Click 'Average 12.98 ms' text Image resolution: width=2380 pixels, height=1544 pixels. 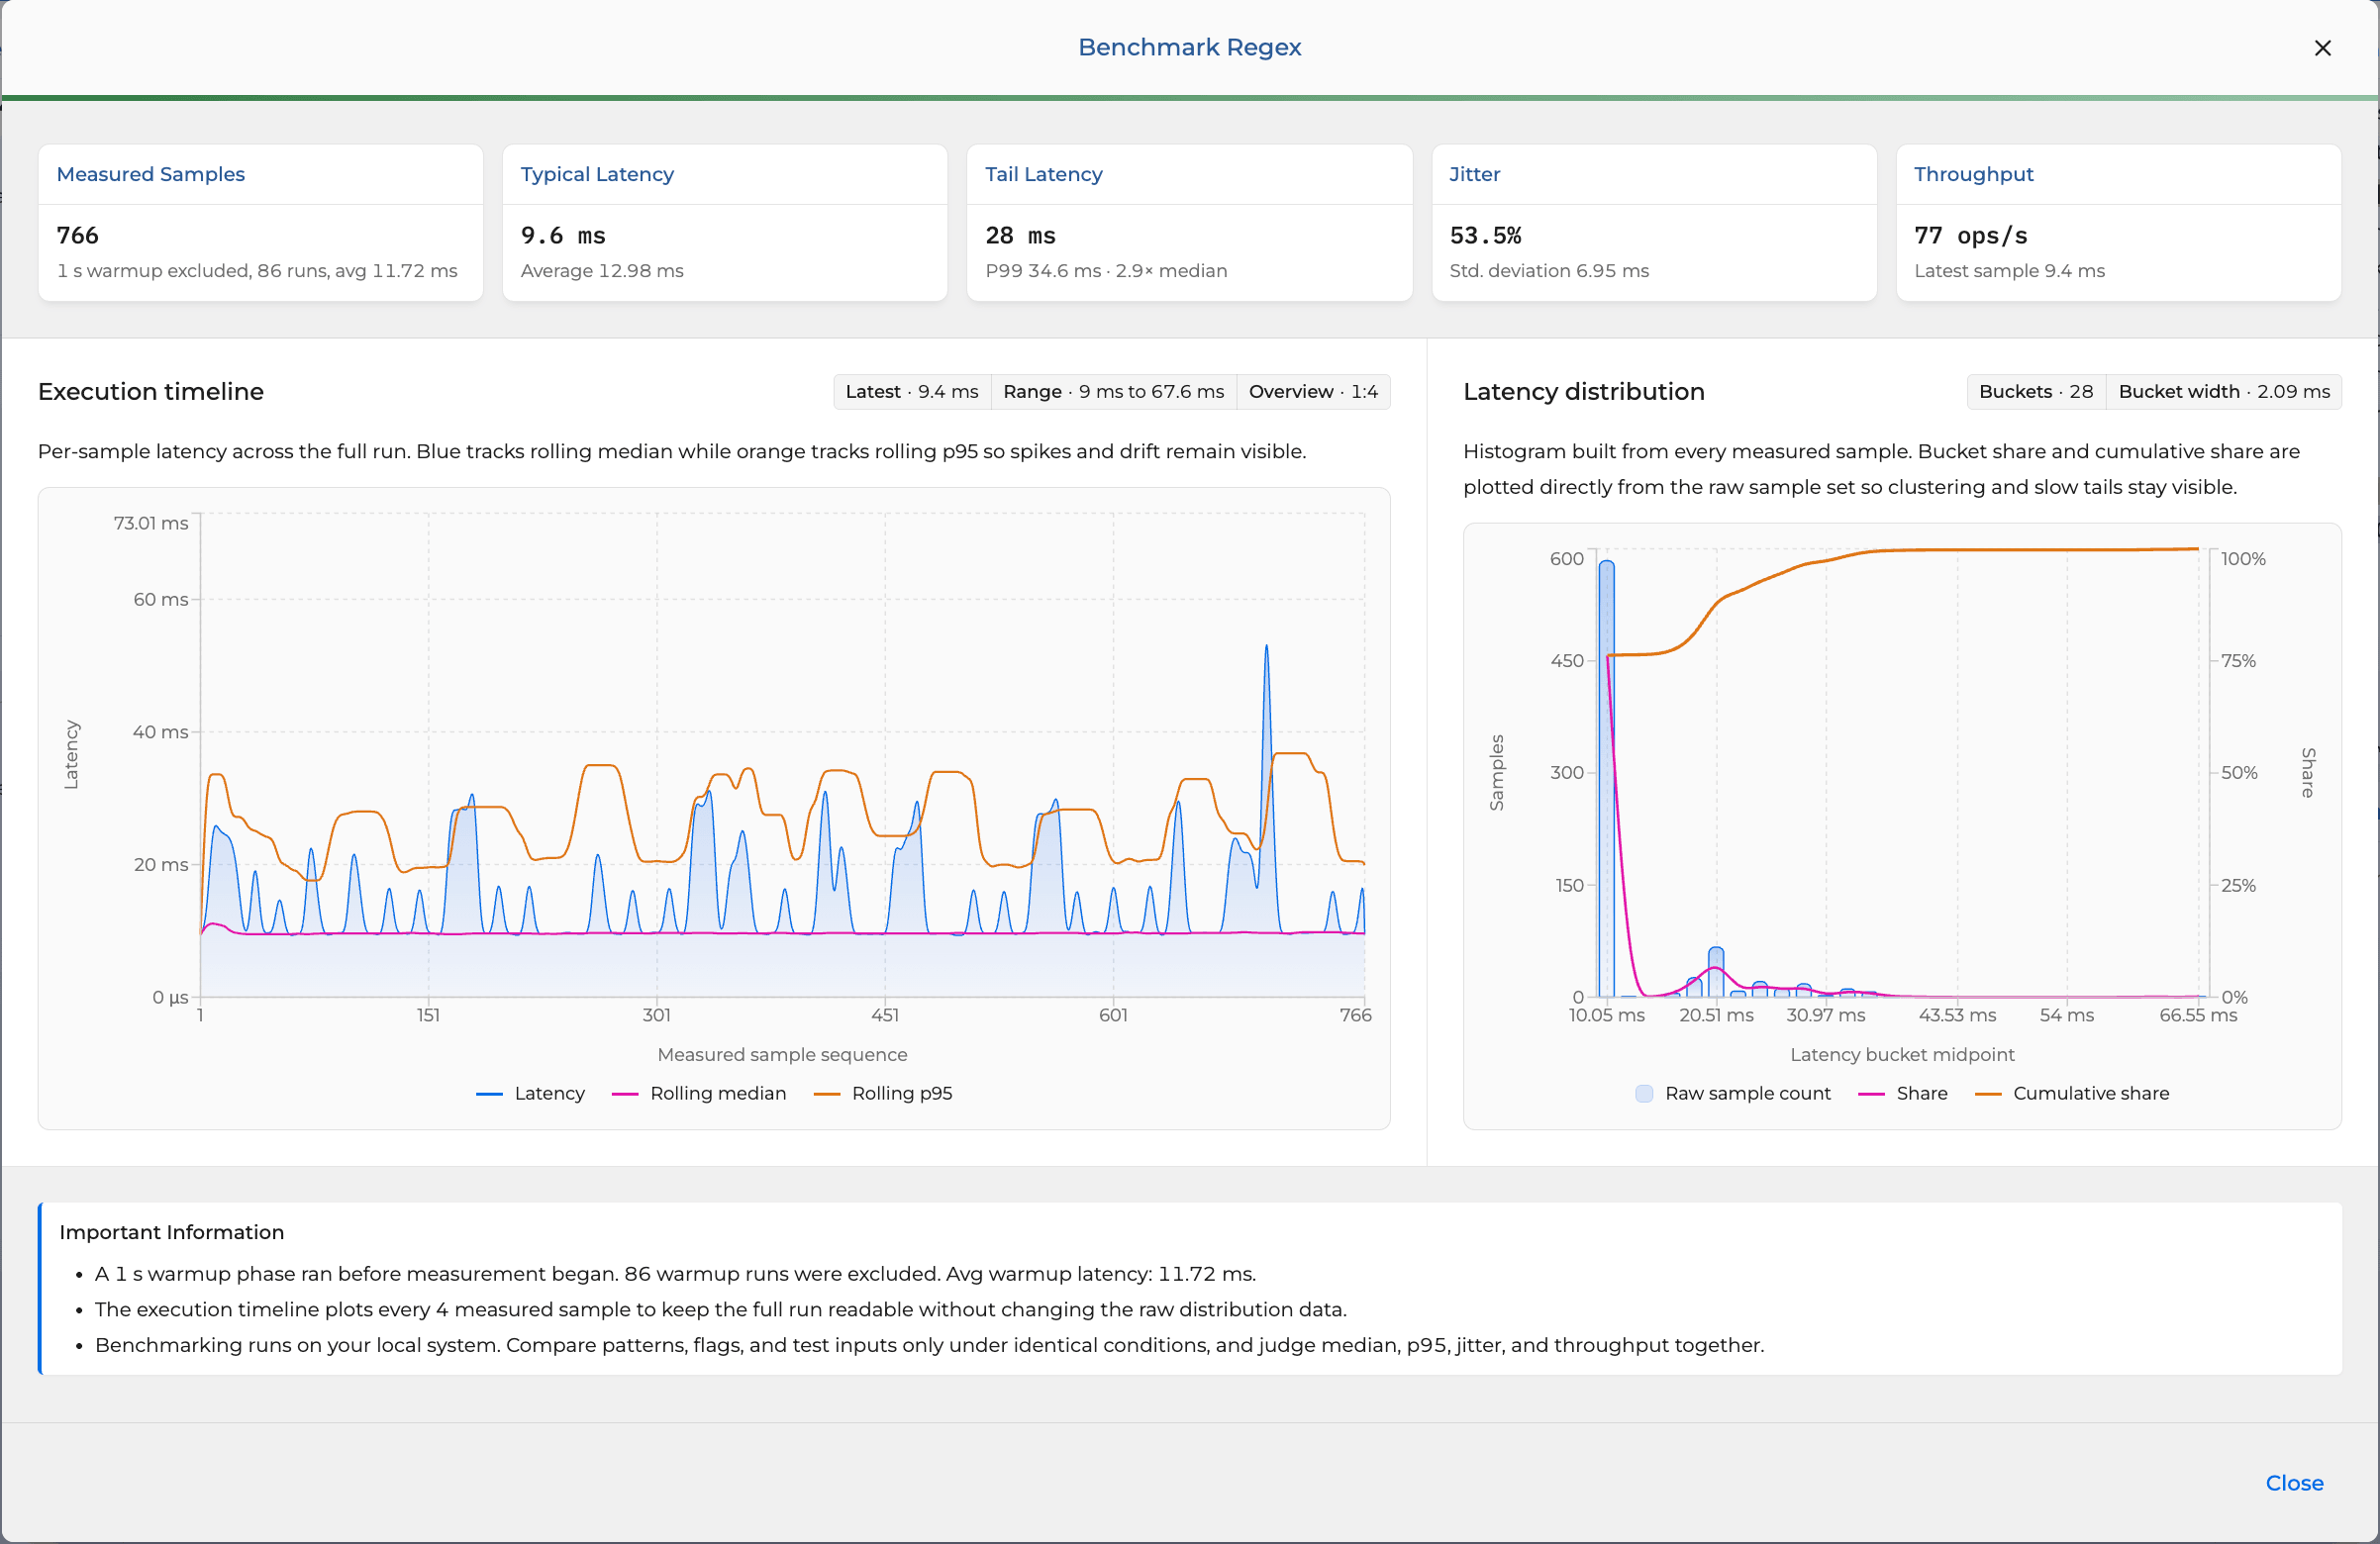coord(602,271)
